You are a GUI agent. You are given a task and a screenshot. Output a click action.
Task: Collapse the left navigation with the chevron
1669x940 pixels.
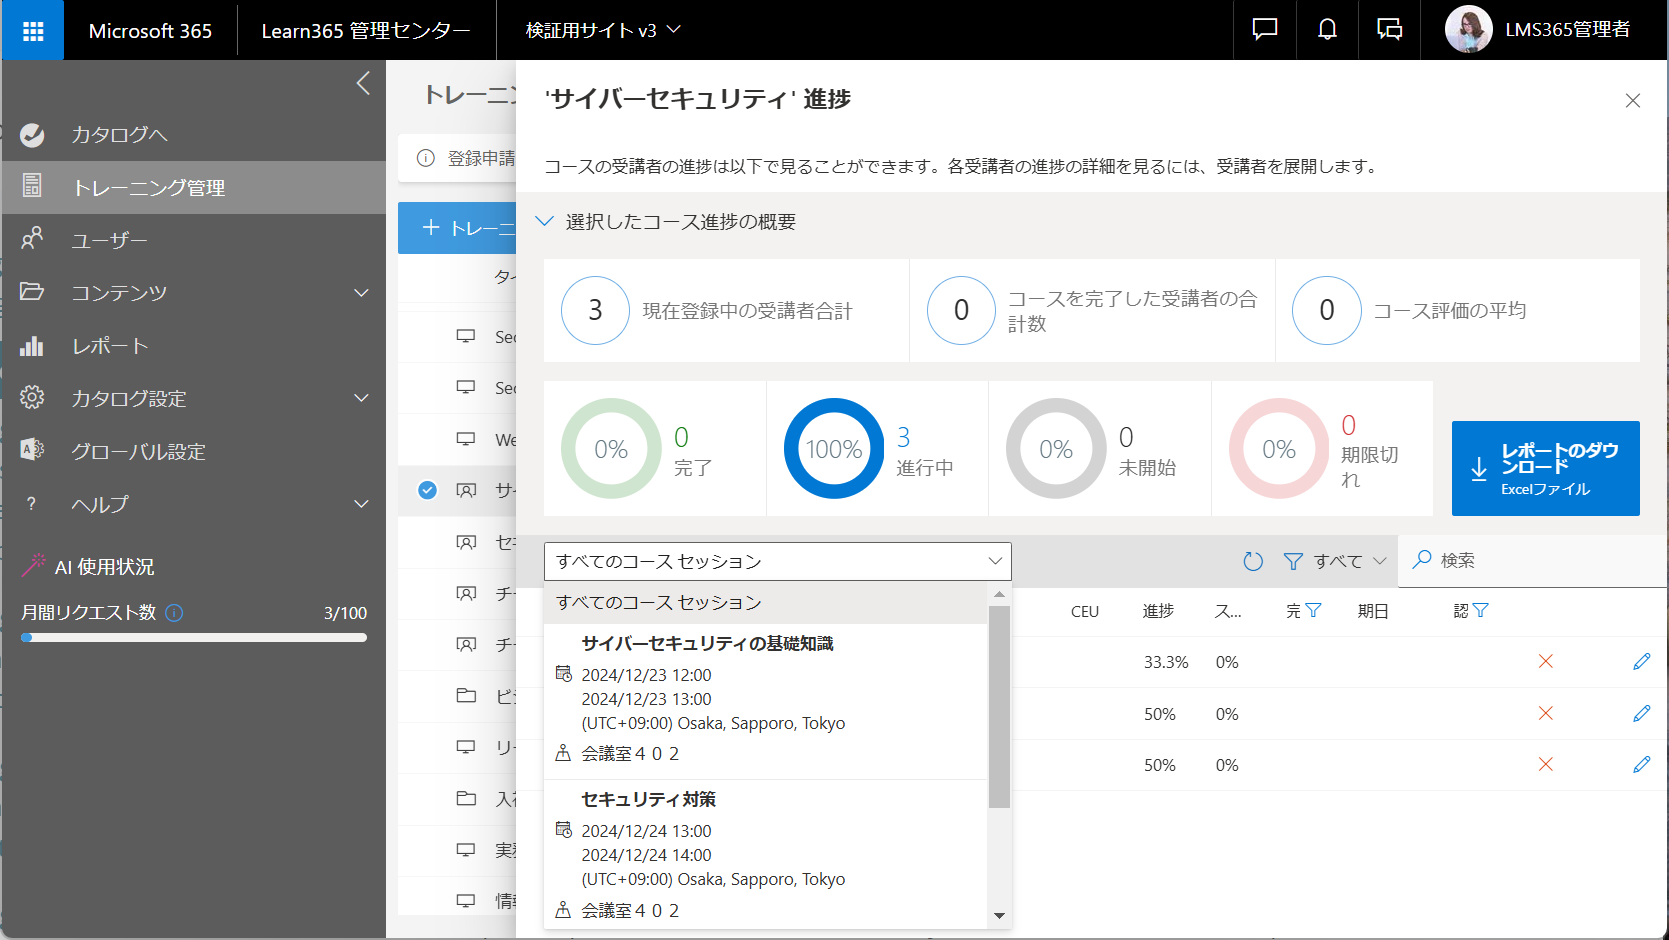coord(363,83)
